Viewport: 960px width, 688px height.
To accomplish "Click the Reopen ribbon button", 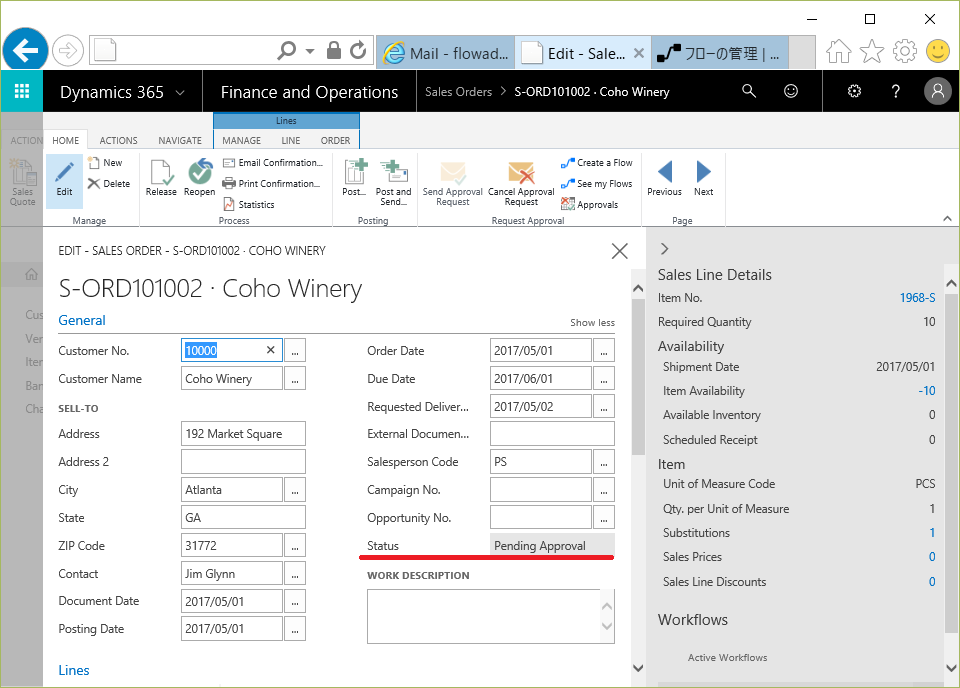I will click(200, 178).
